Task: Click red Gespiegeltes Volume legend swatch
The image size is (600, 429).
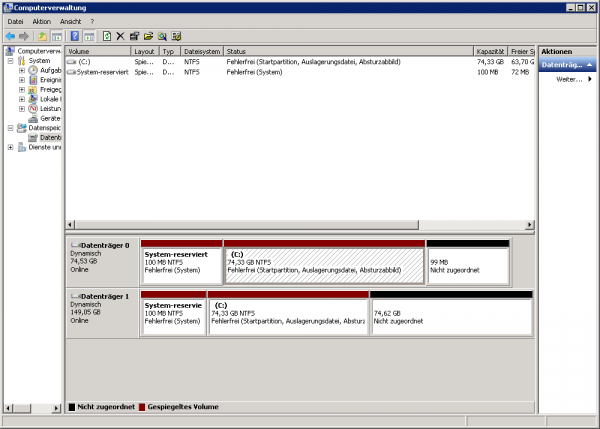Action: coord(142,407)
